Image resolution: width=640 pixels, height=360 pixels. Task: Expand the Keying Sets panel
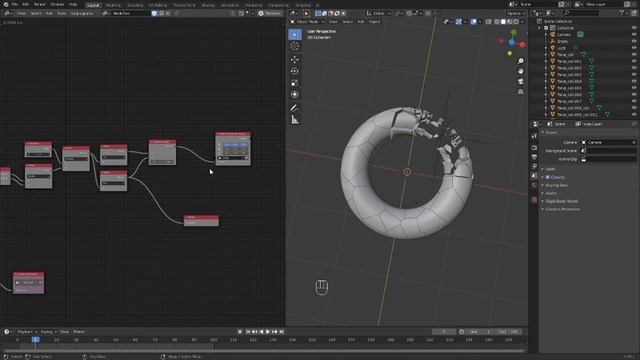coord(556,185)
